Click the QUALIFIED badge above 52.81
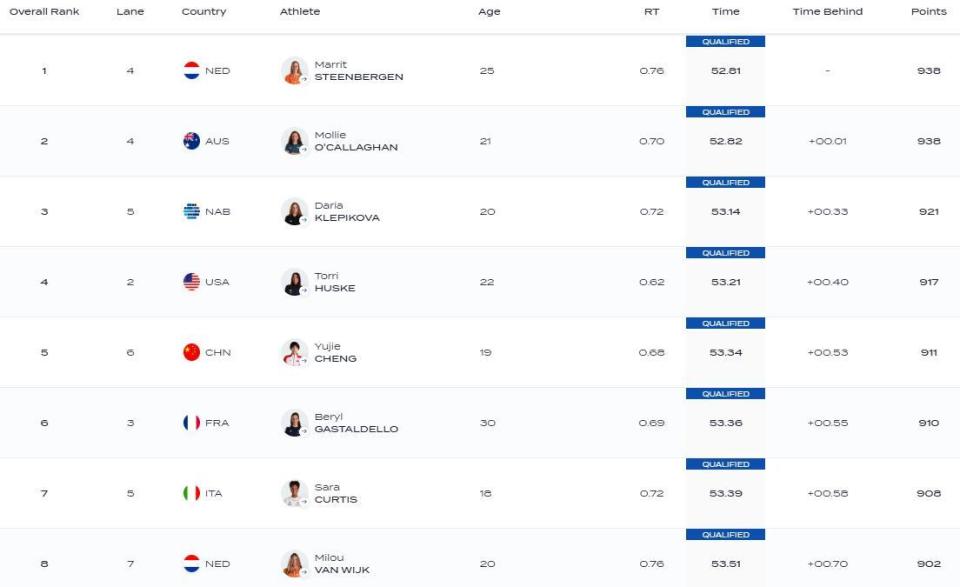This screenshot has height=587, width=960. [x=726, y=42]
